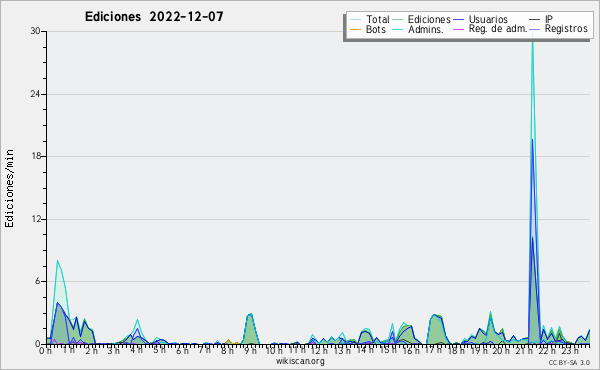Image resolution: width=600 pixels, height=370 pixels.
Task: Select the 'Registros' legend entry
Action: (x=566, y=29)
